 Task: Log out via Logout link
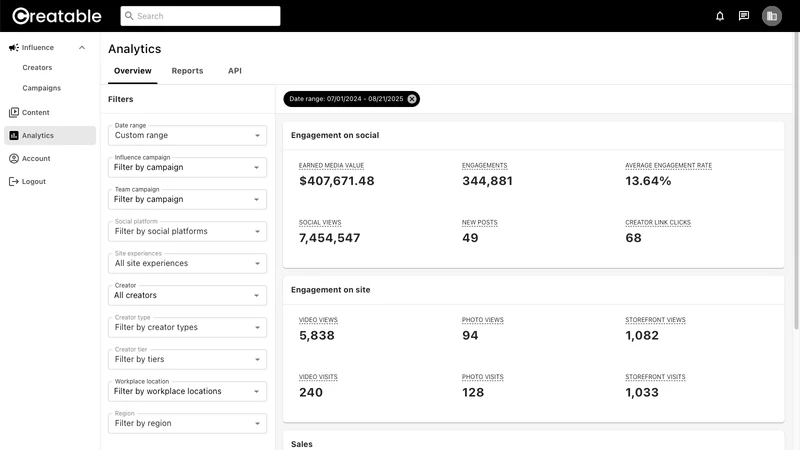34,182
